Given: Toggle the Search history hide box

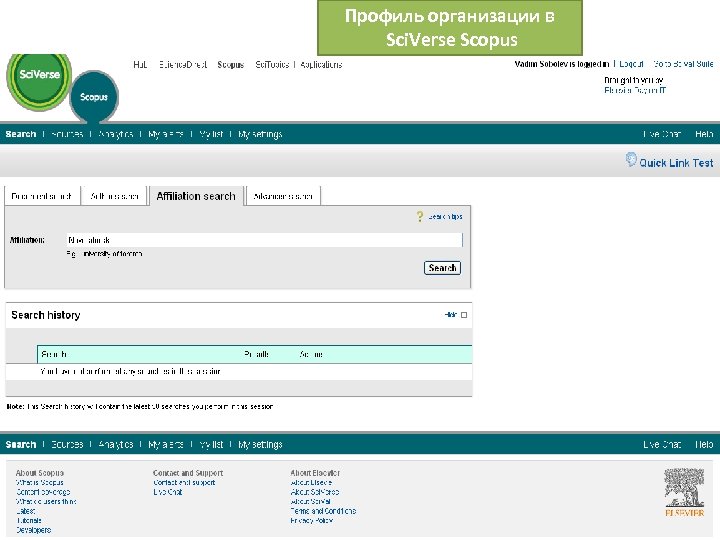Looking at the screenshot, I should (x=464, y=315).
